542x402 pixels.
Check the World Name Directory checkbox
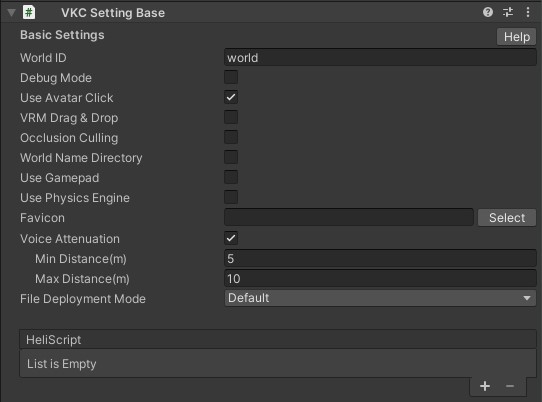point(231,157)
